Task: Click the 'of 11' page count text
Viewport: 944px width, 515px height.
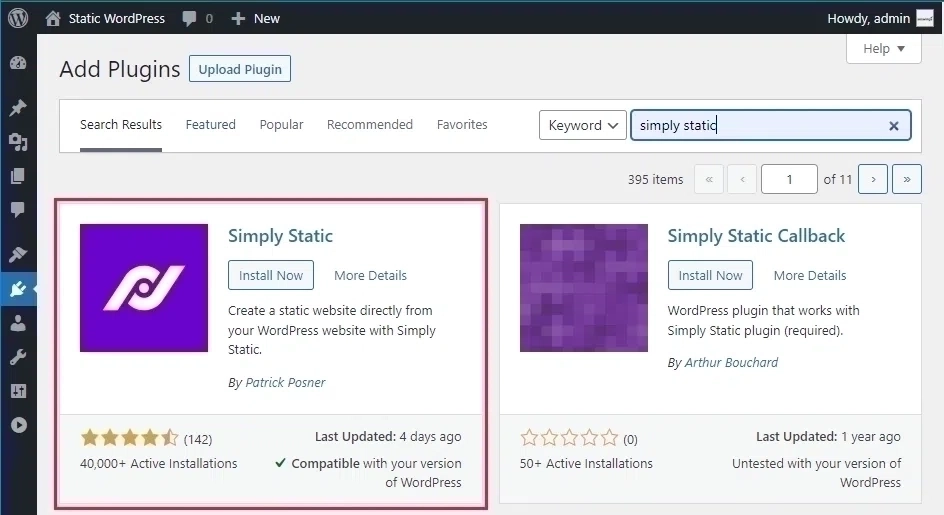Action: coord(837,179)
